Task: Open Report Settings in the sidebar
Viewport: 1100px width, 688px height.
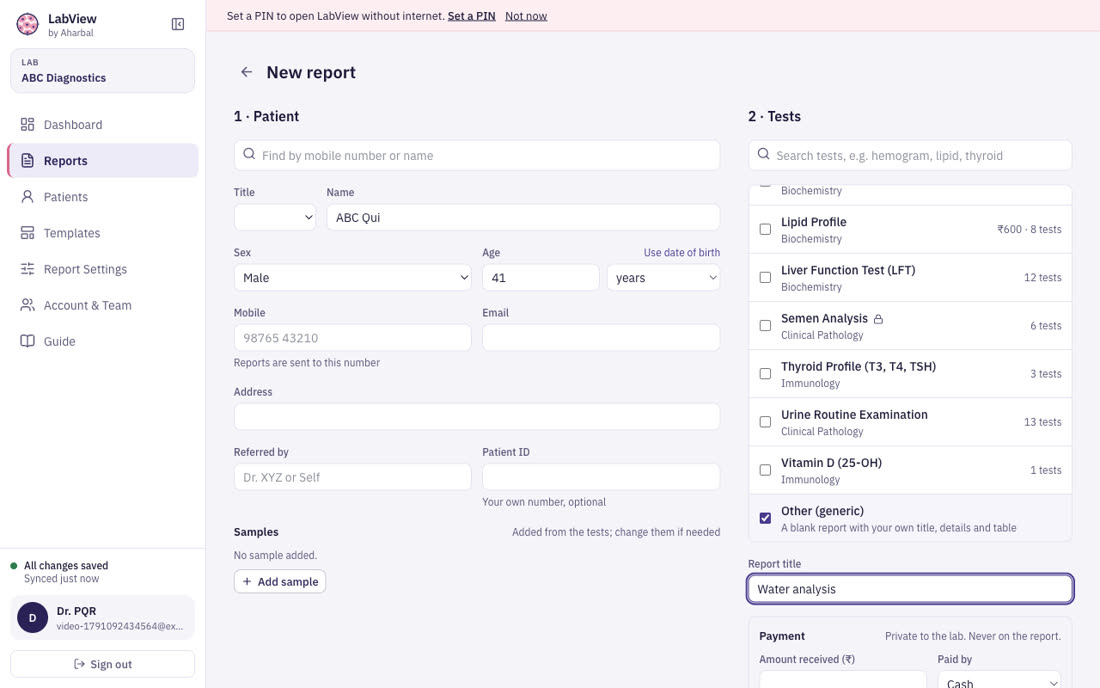Action: pyautogui.click(x=102, y=269)
